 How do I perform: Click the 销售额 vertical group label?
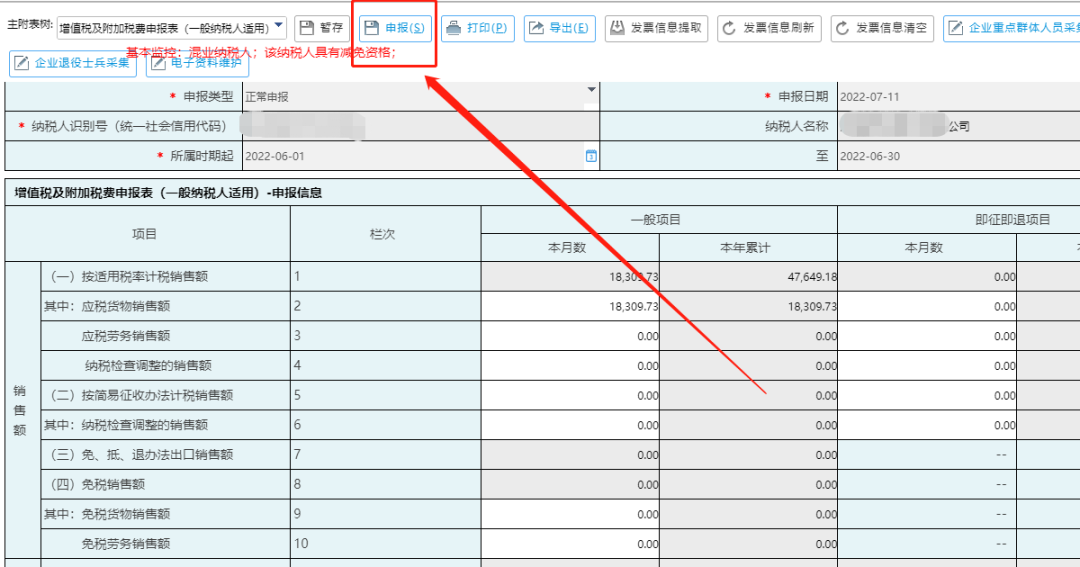(20, 411)
